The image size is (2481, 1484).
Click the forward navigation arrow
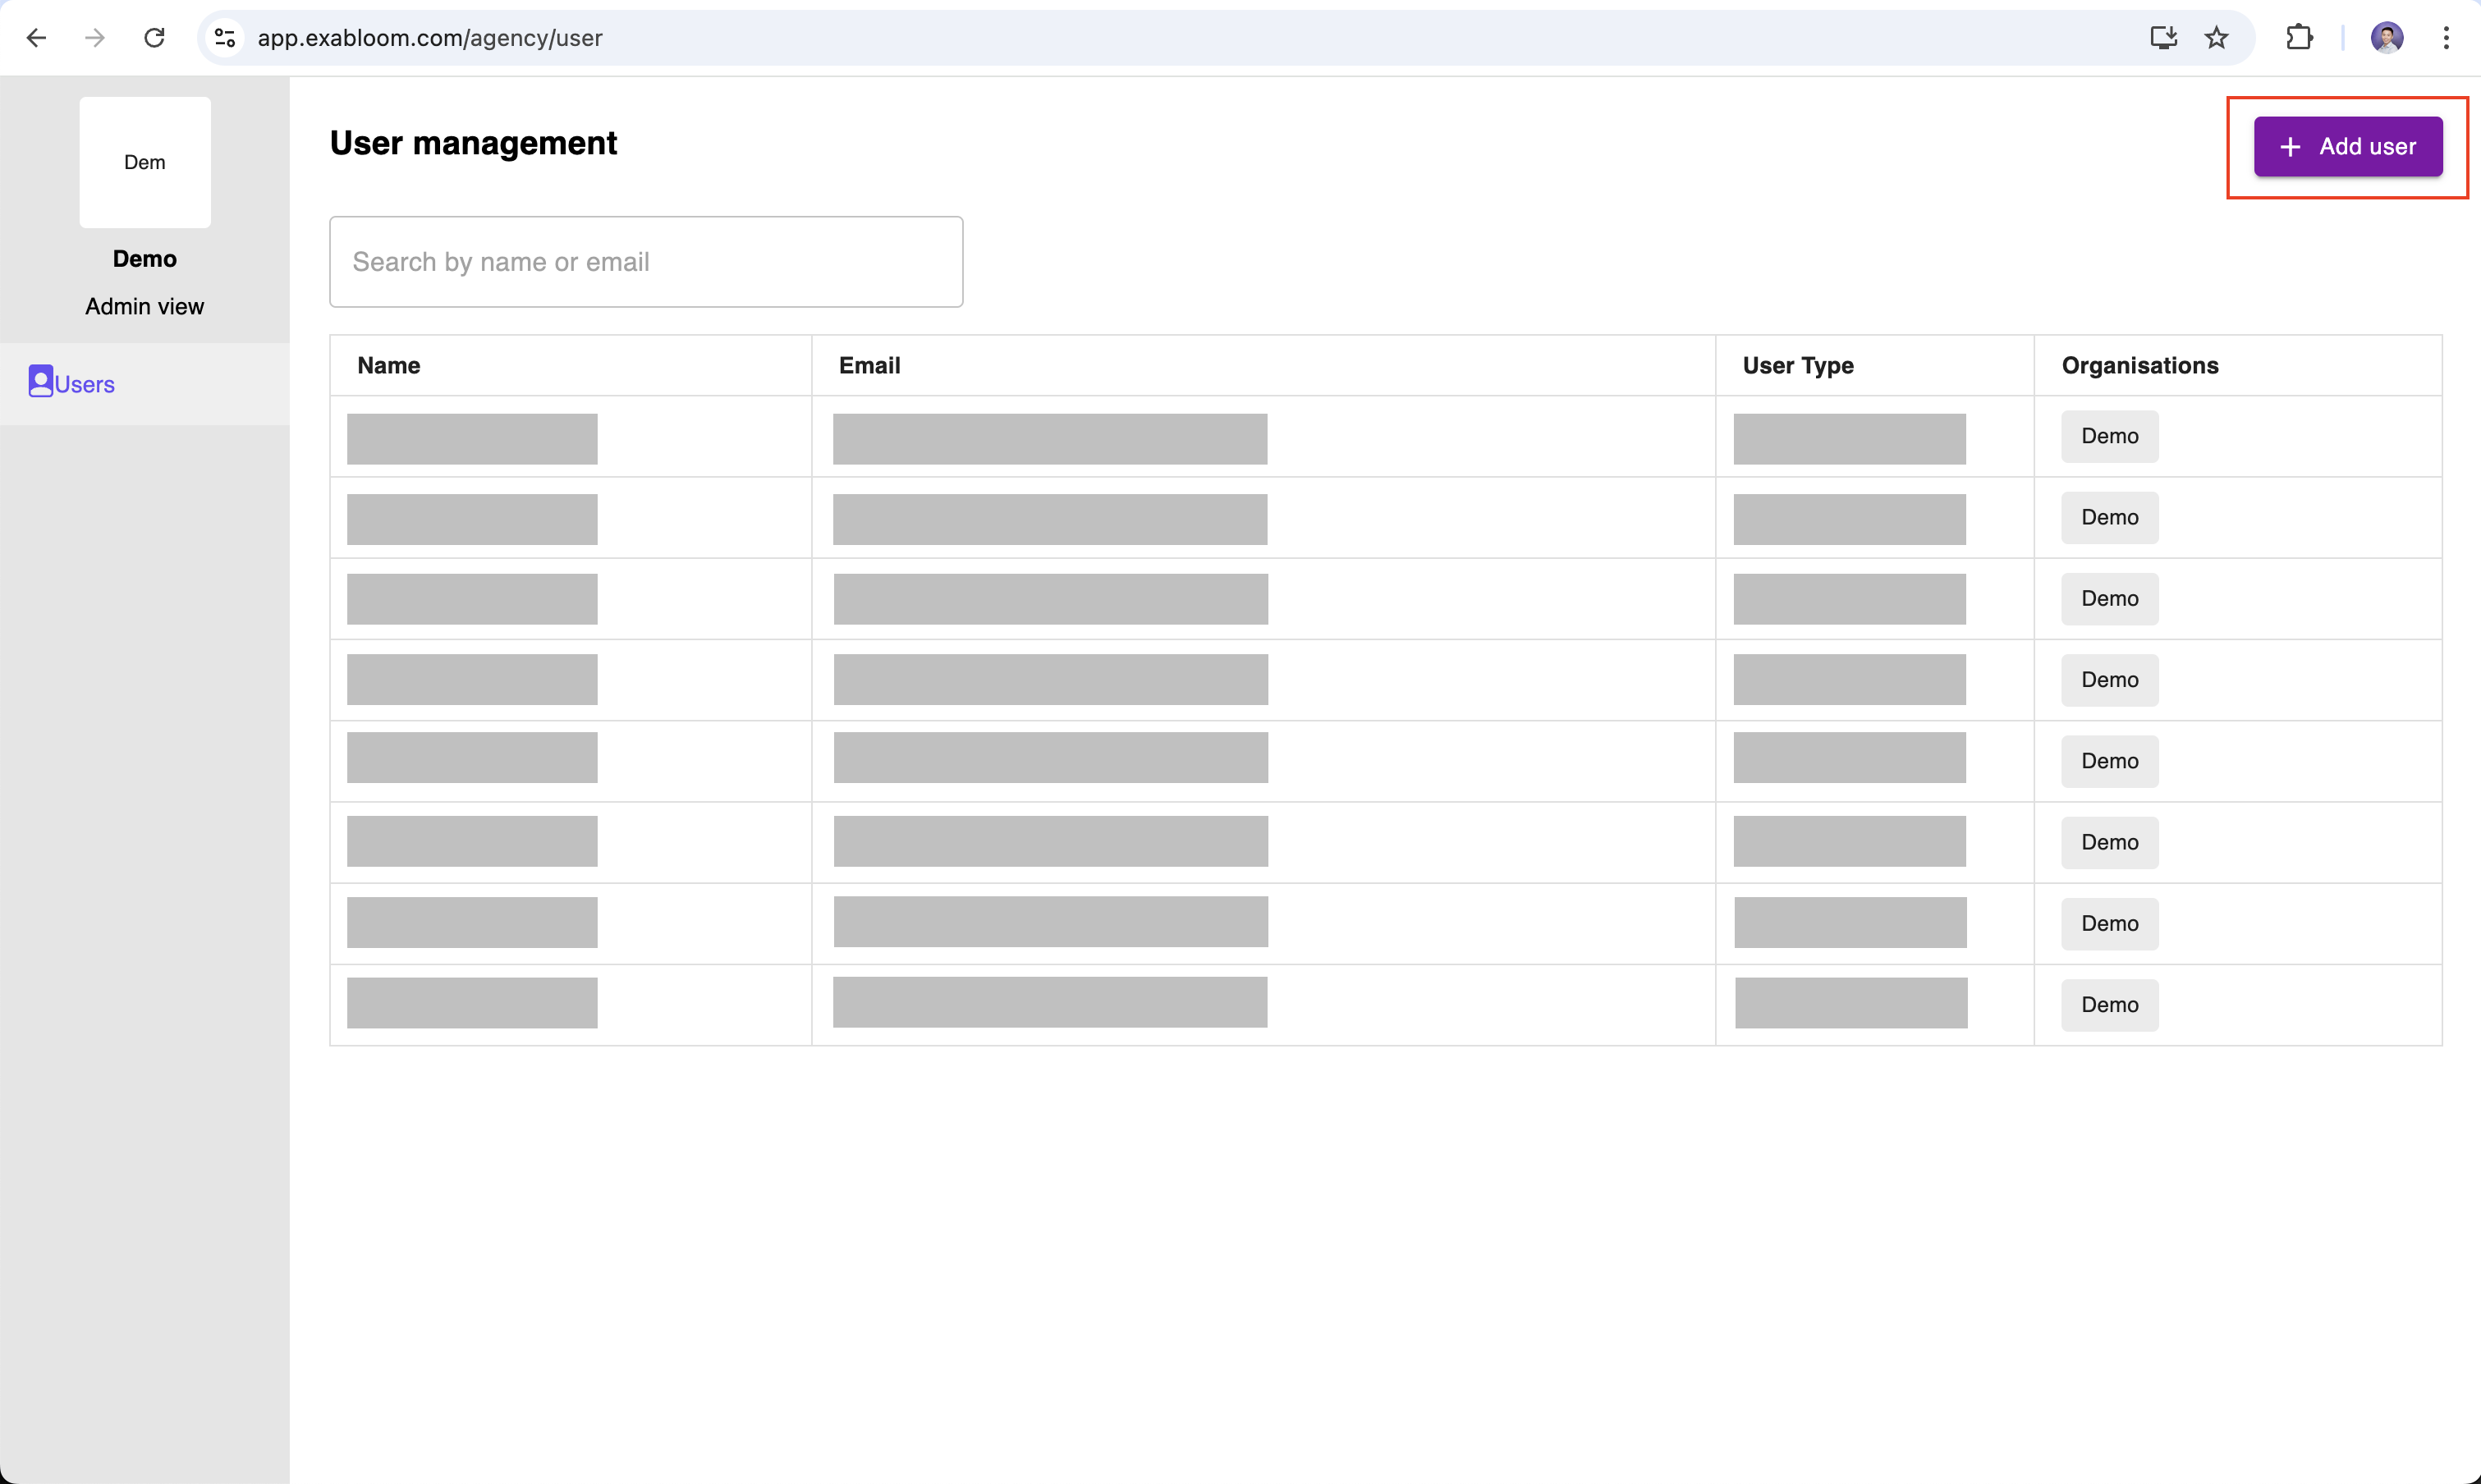point(95,37)
